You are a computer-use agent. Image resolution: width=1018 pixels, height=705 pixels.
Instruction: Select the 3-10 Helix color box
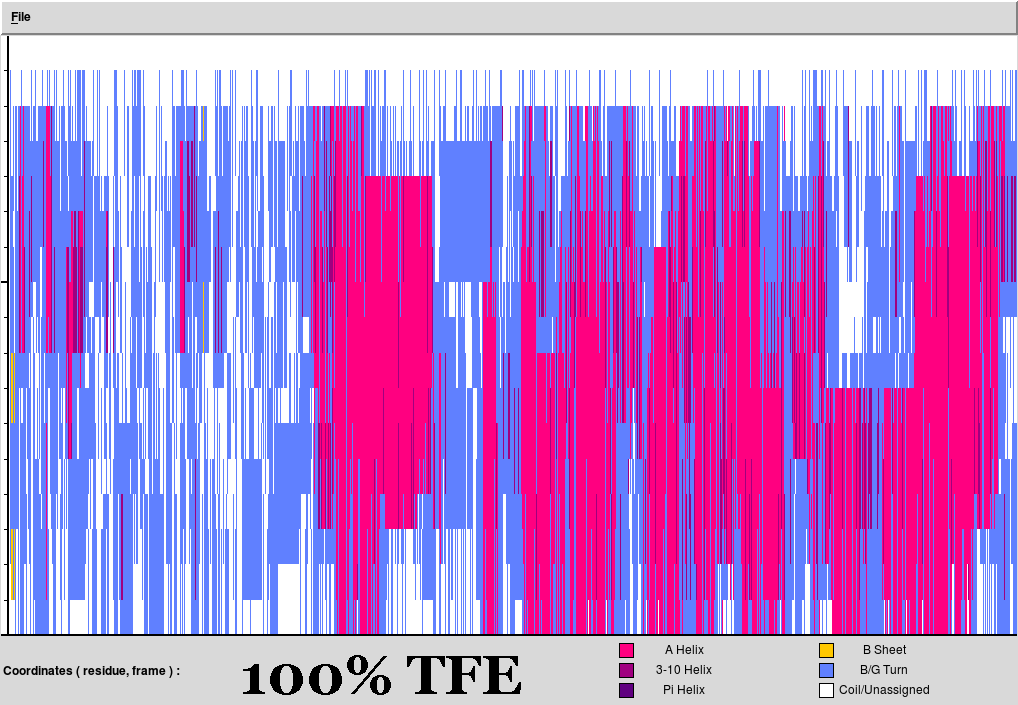tap(627, 670)
